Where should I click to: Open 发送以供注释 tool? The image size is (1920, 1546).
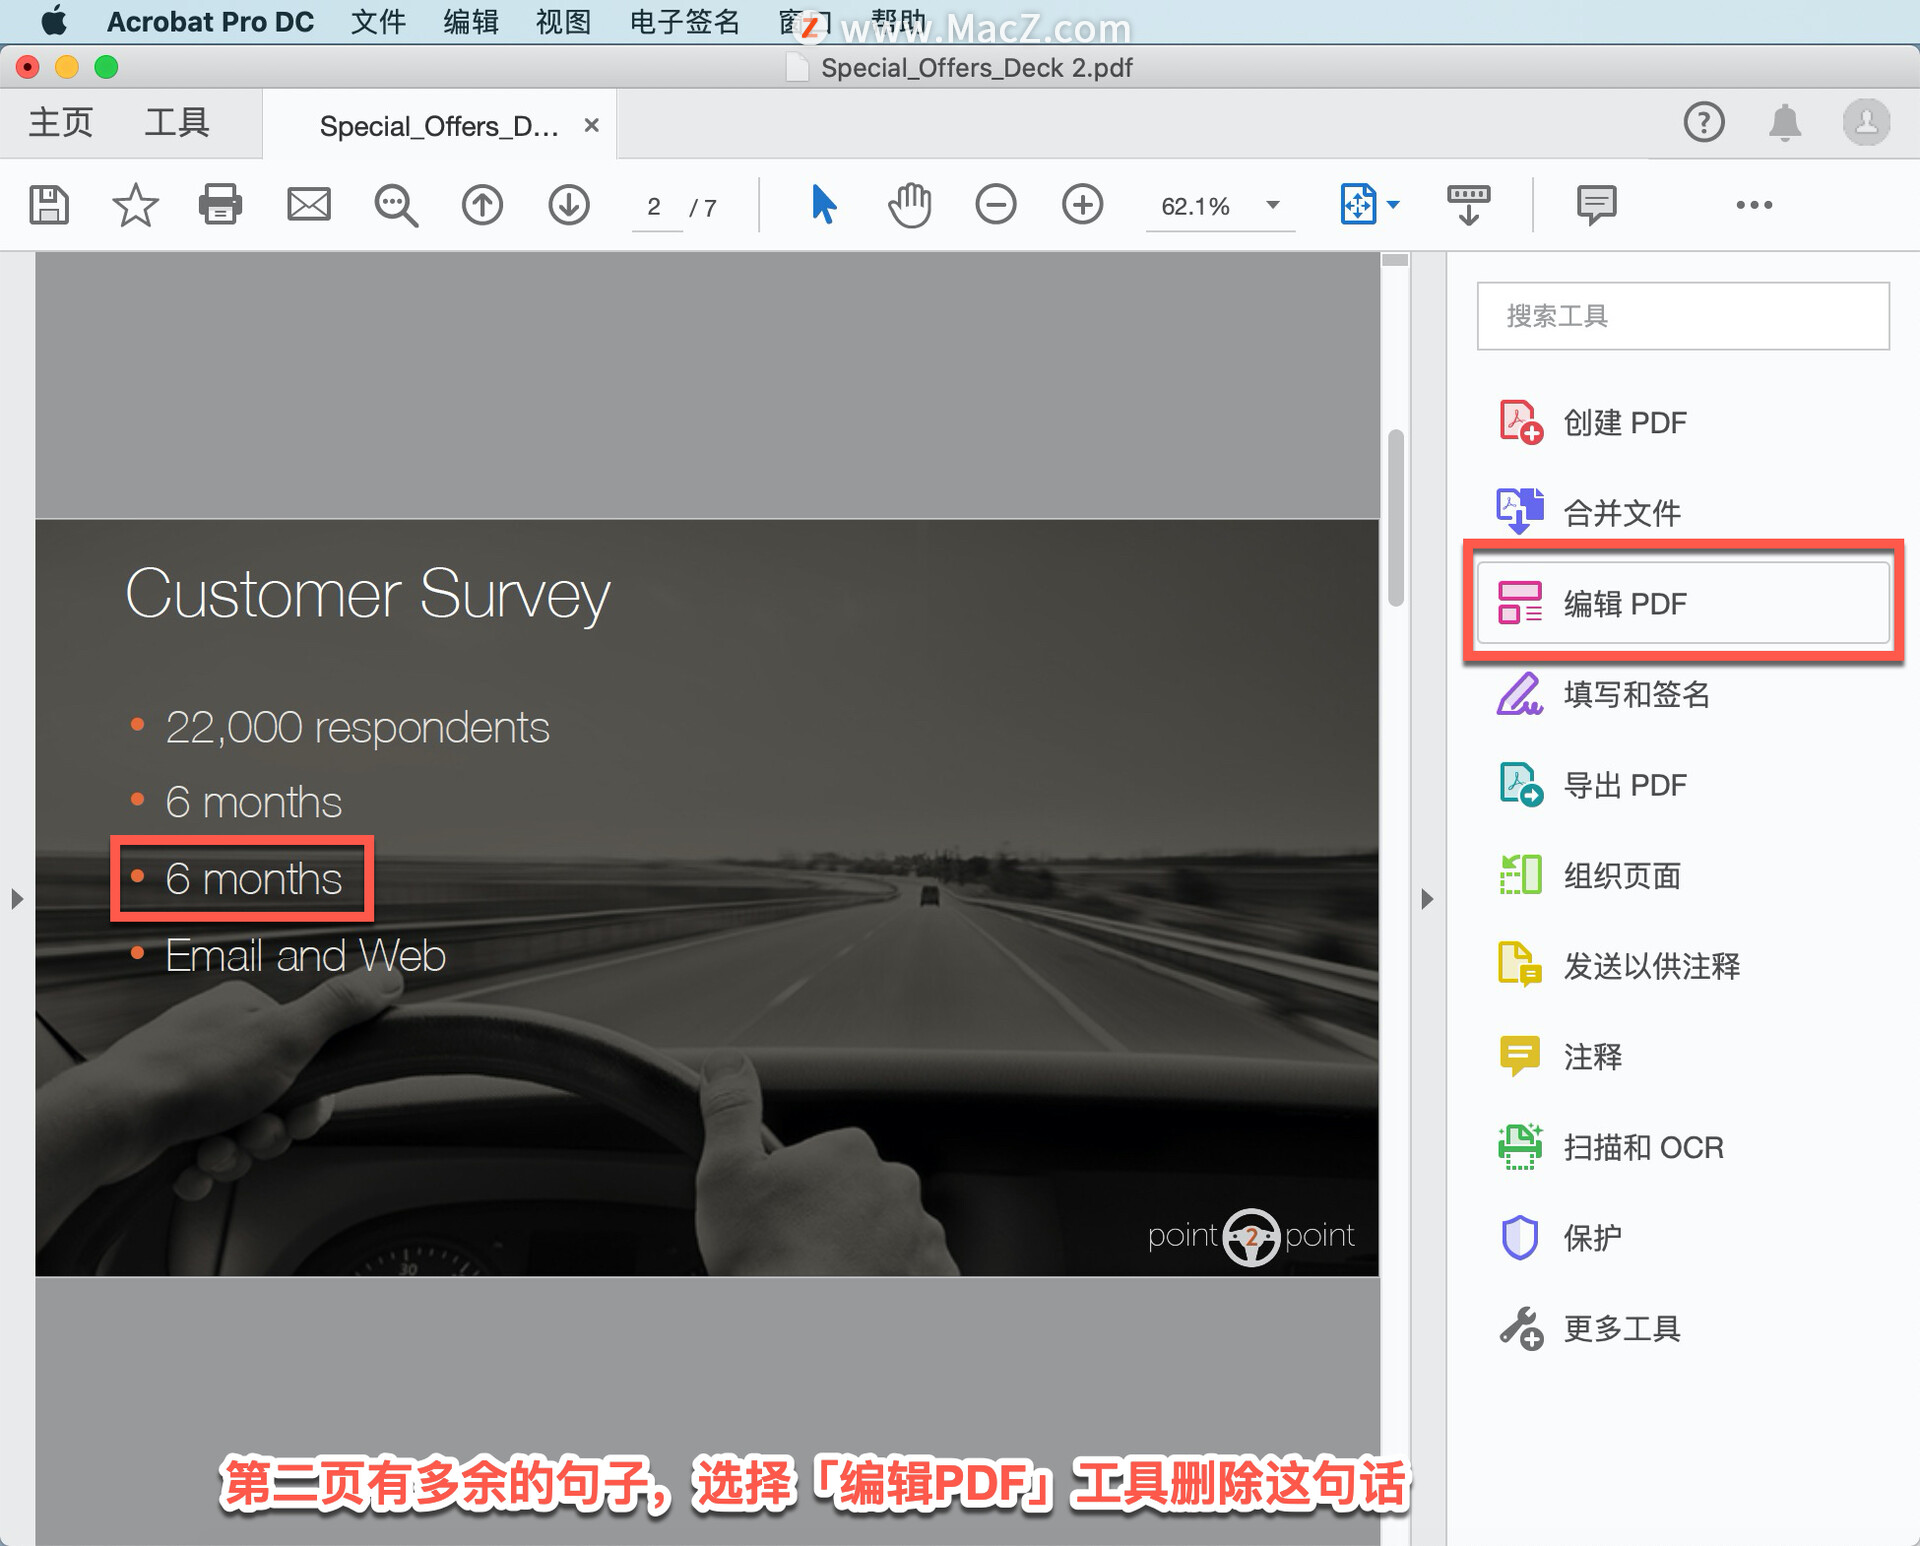tap(1683, 966)
